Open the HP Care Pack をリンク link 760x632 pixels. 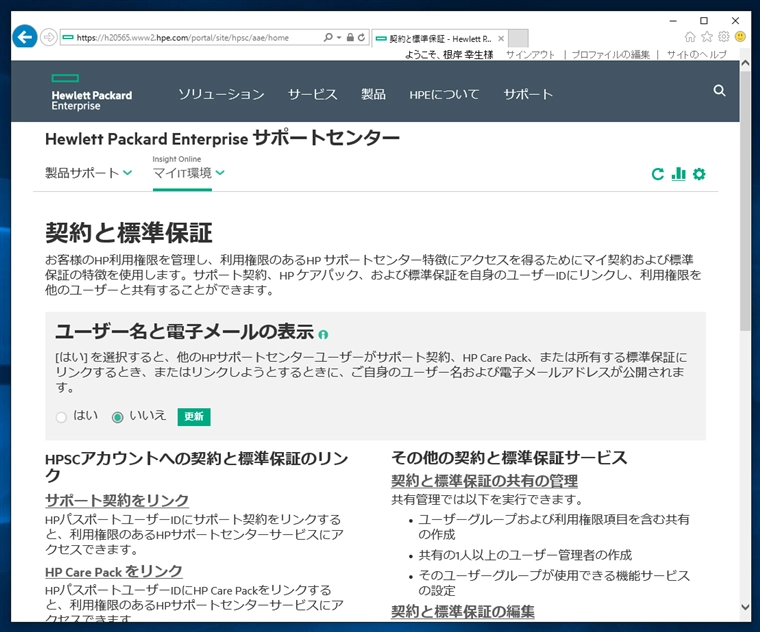point(114,571)
